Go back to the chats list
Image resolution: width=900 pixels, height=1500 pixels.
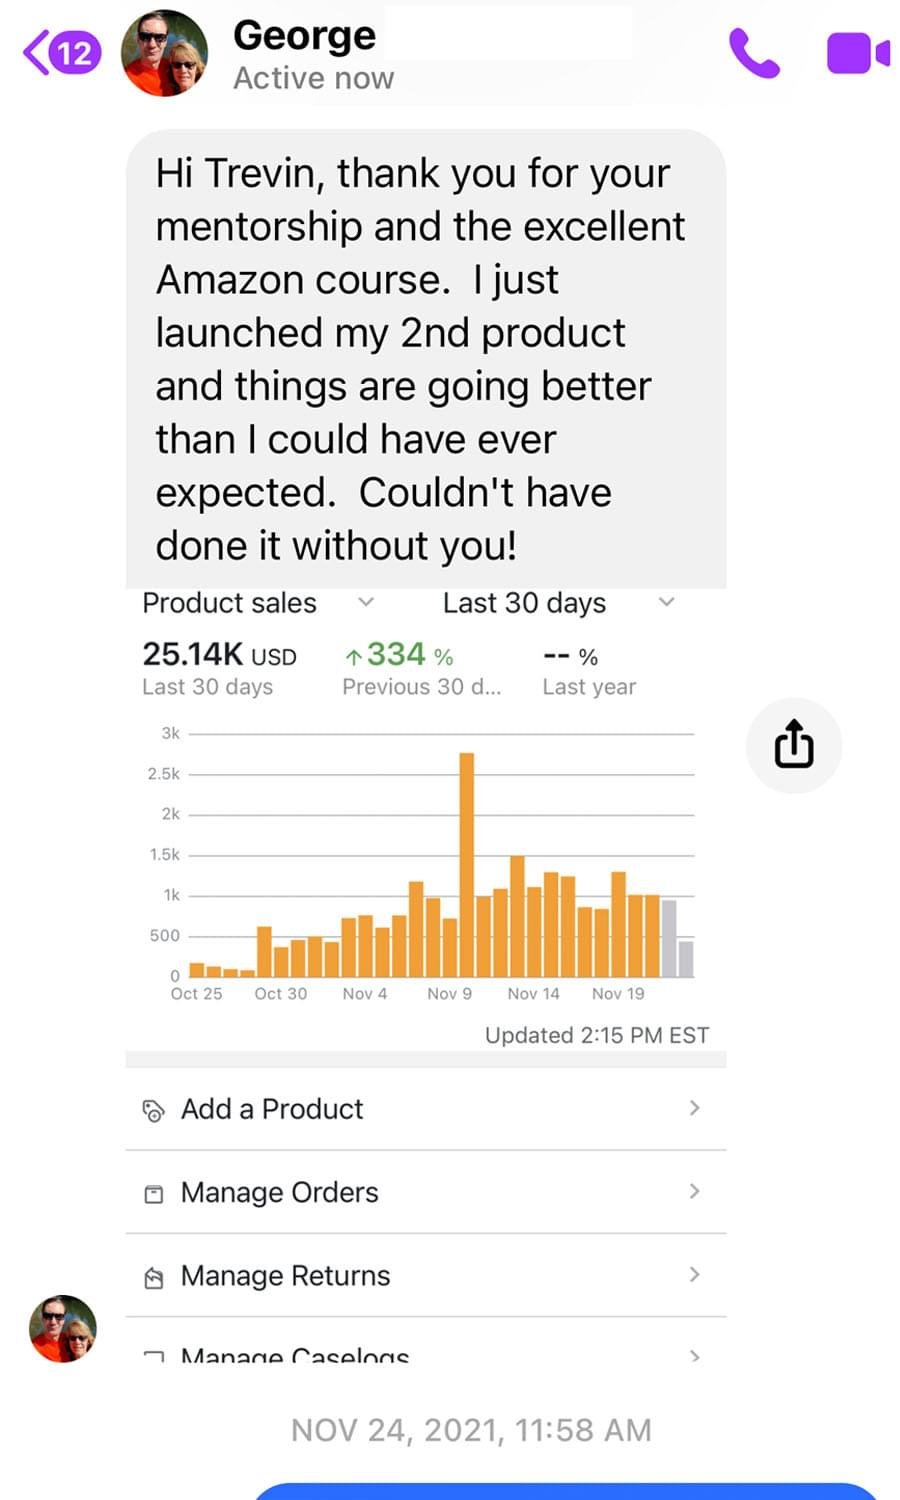pos(62,52)
